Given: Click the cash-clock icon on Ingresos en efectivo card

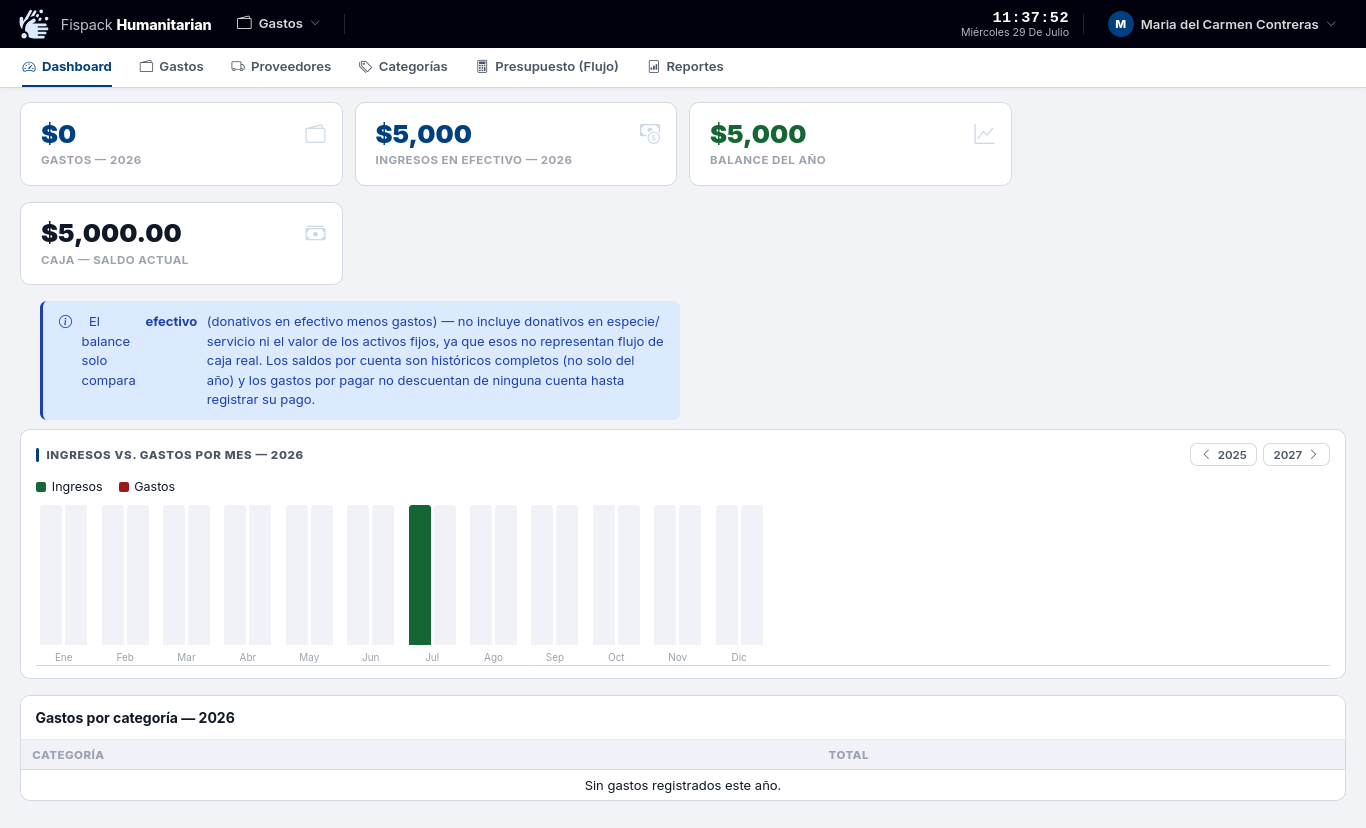Looking at the screenshot, I should (650, 134).
